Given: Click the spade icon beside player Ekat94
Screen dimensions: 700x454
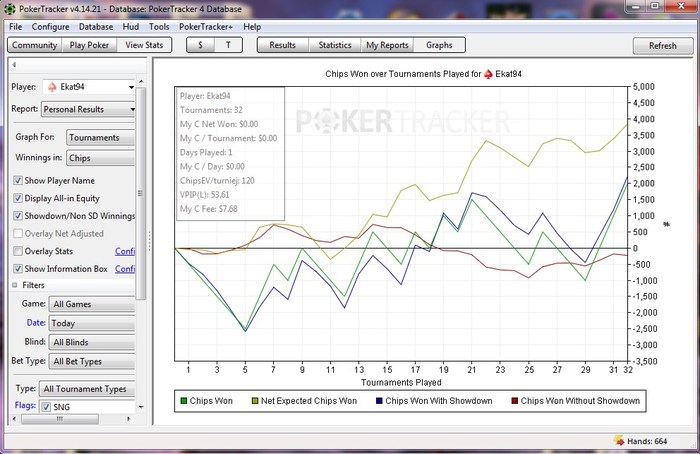Looking at the screenshot, I should tap(52, 87).
